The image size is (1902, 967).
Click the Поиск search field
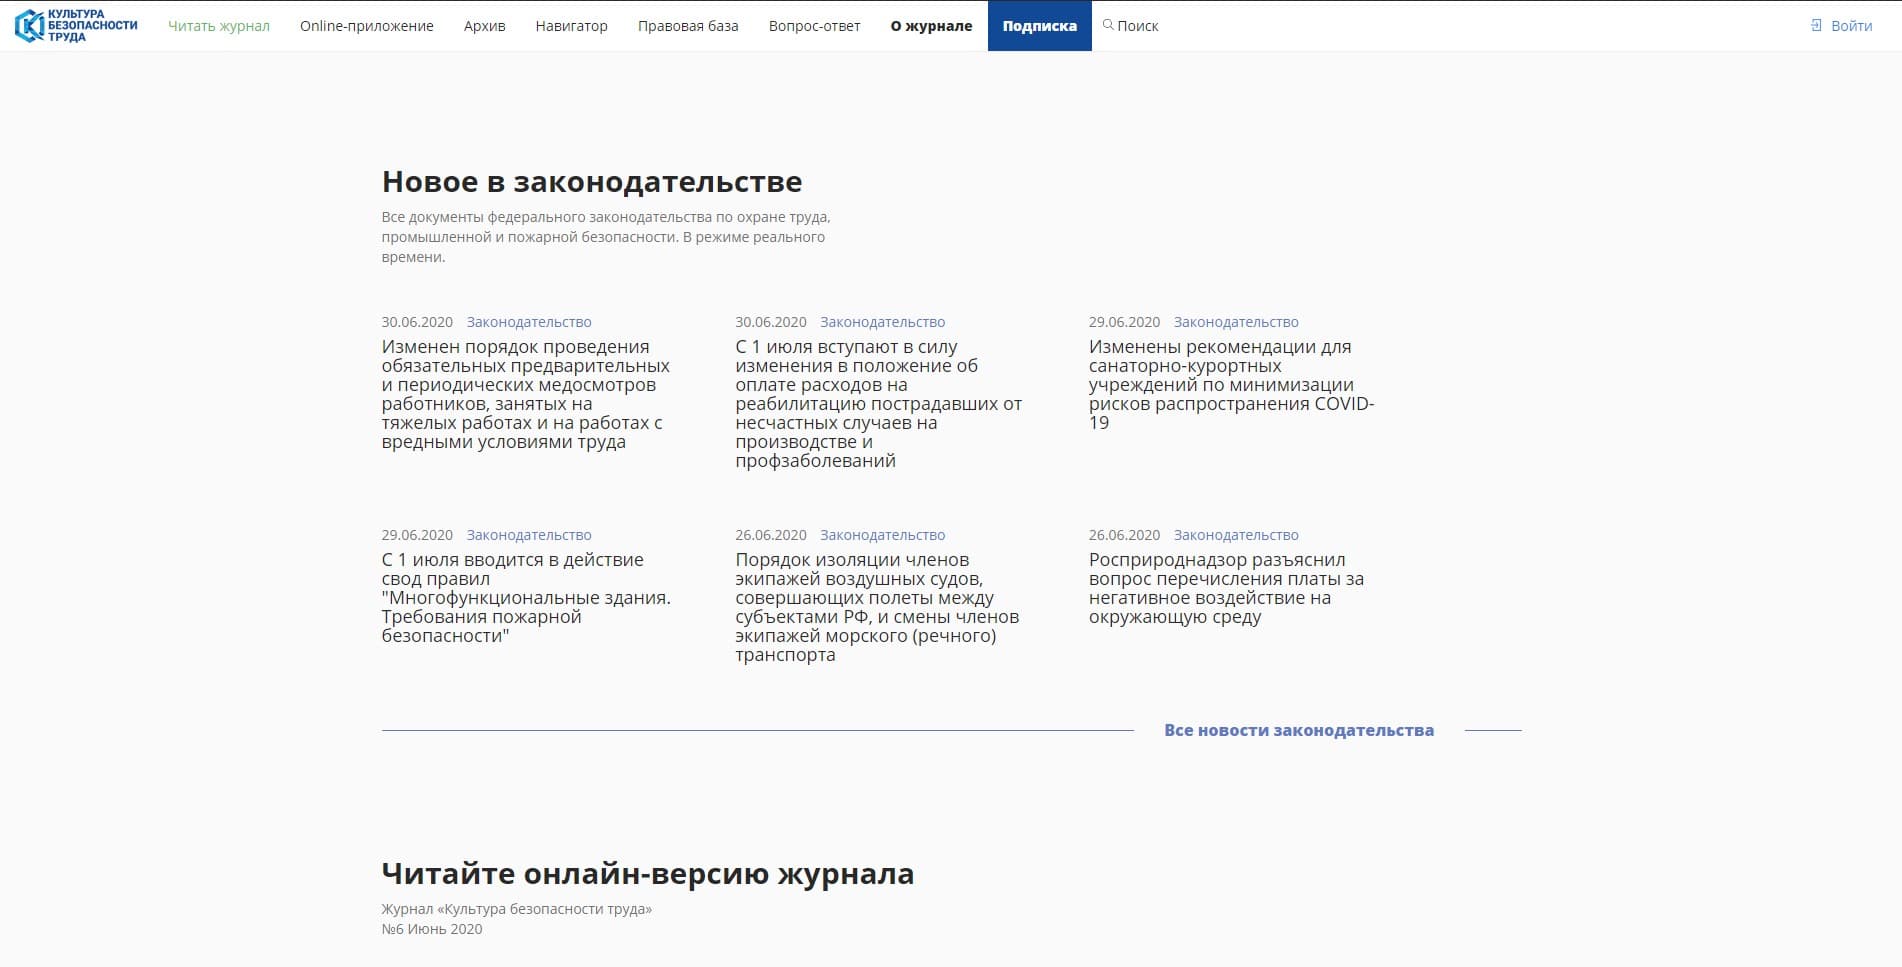1138,26
